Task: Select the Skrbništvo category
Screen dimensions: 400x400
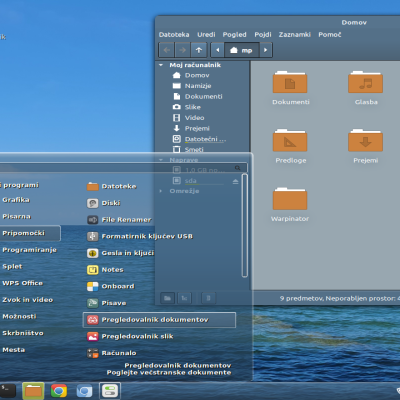Action: pos(23,333)
